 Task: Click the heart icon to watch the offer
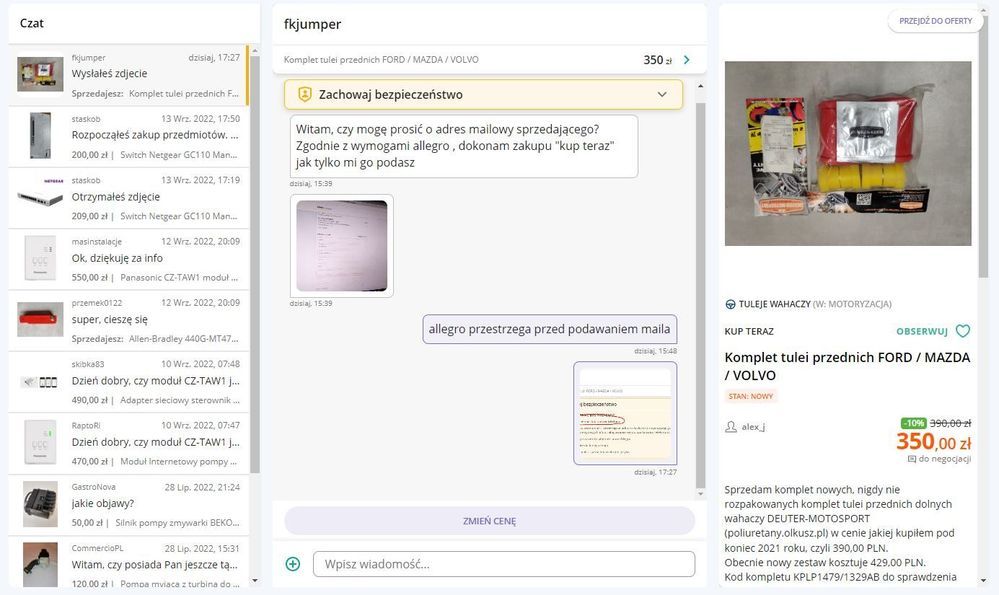tap(963, 331)
